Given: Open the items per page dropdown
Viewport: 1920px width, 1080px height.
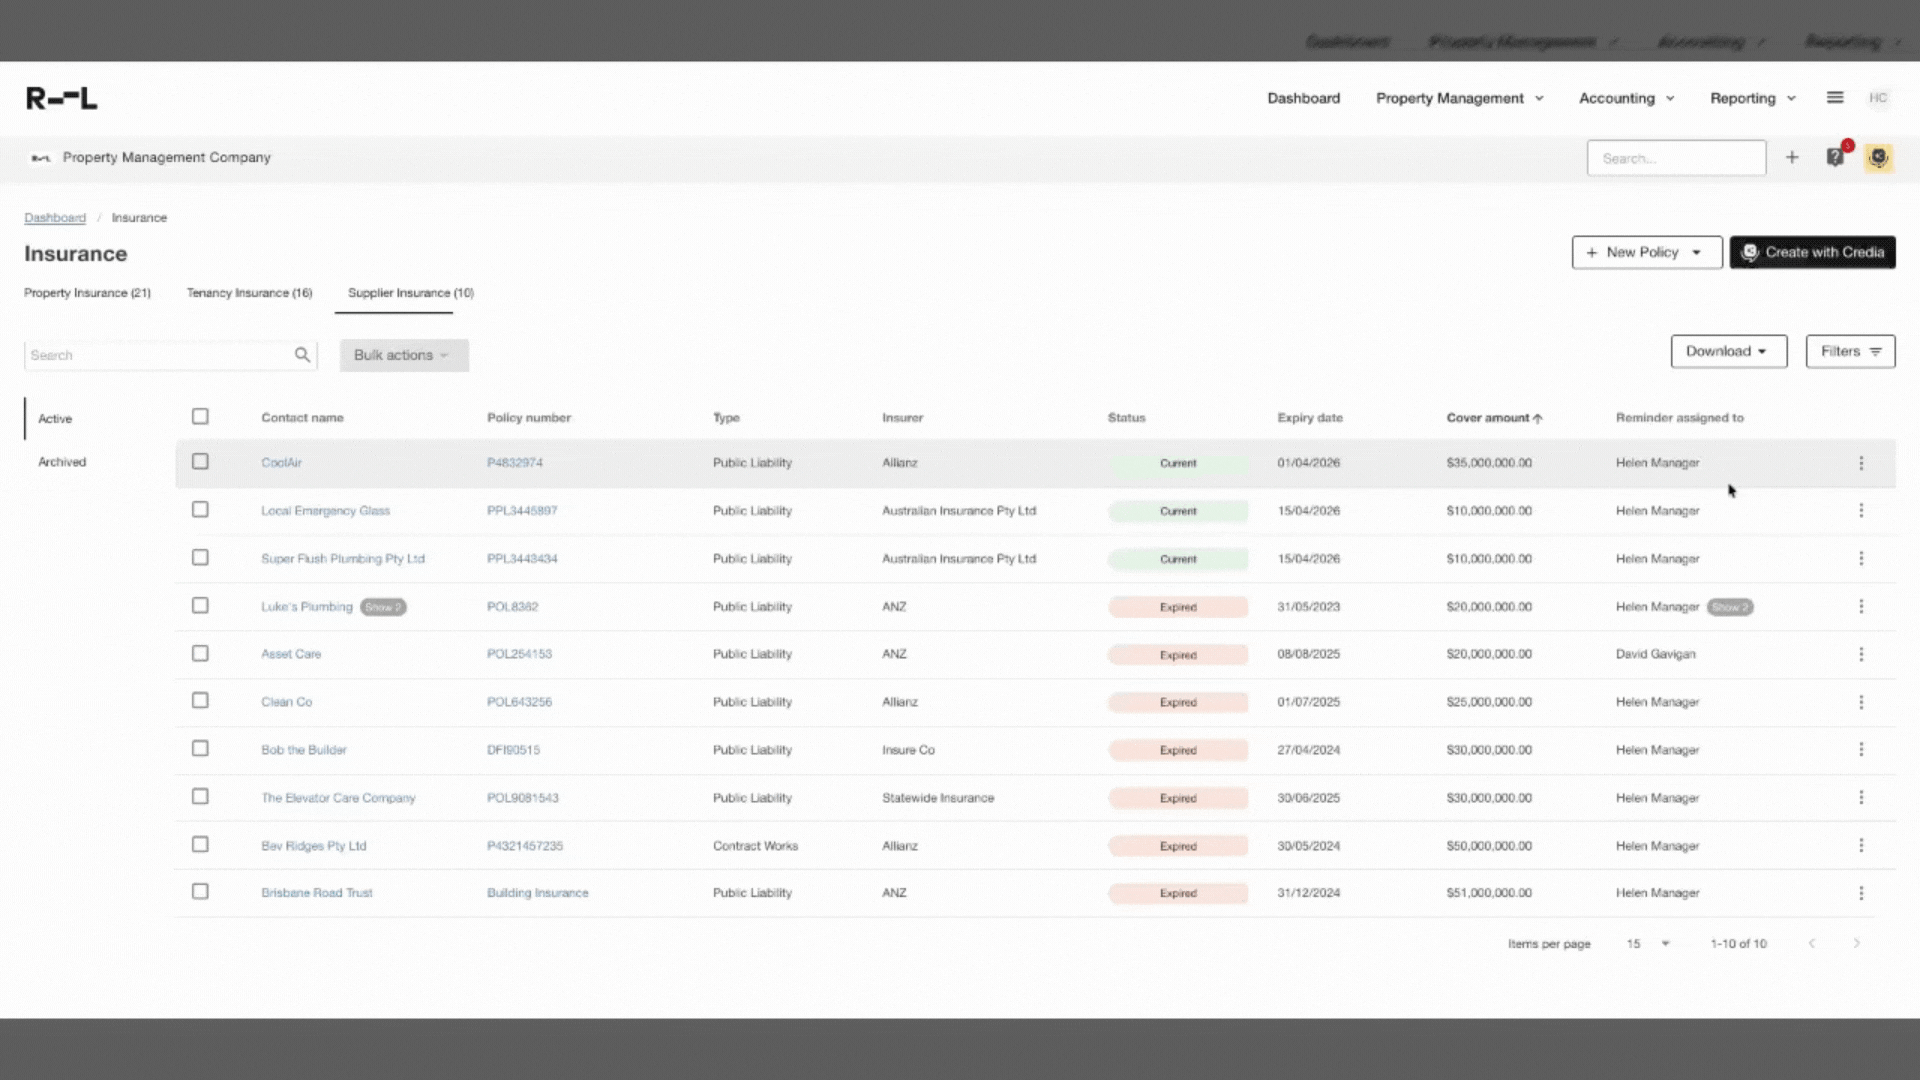Looking at the screenshot, I should pyautogui.click(x=1645, y=943).
